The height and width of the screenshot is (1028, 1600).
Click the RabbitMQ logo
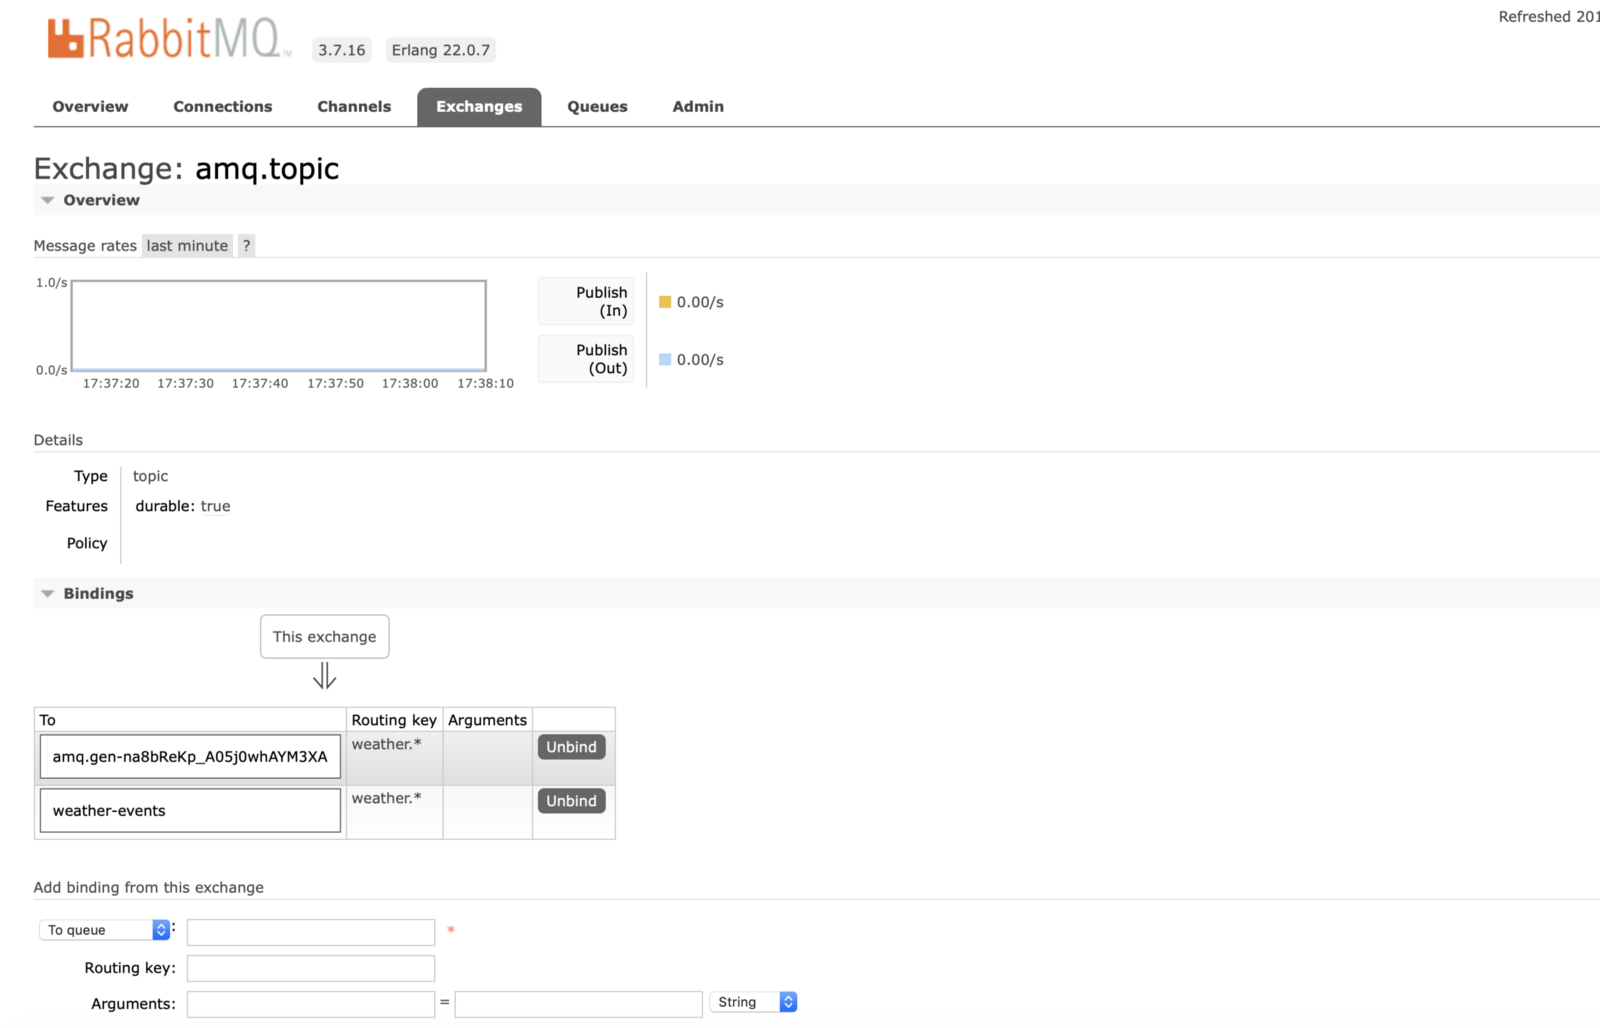165,40
